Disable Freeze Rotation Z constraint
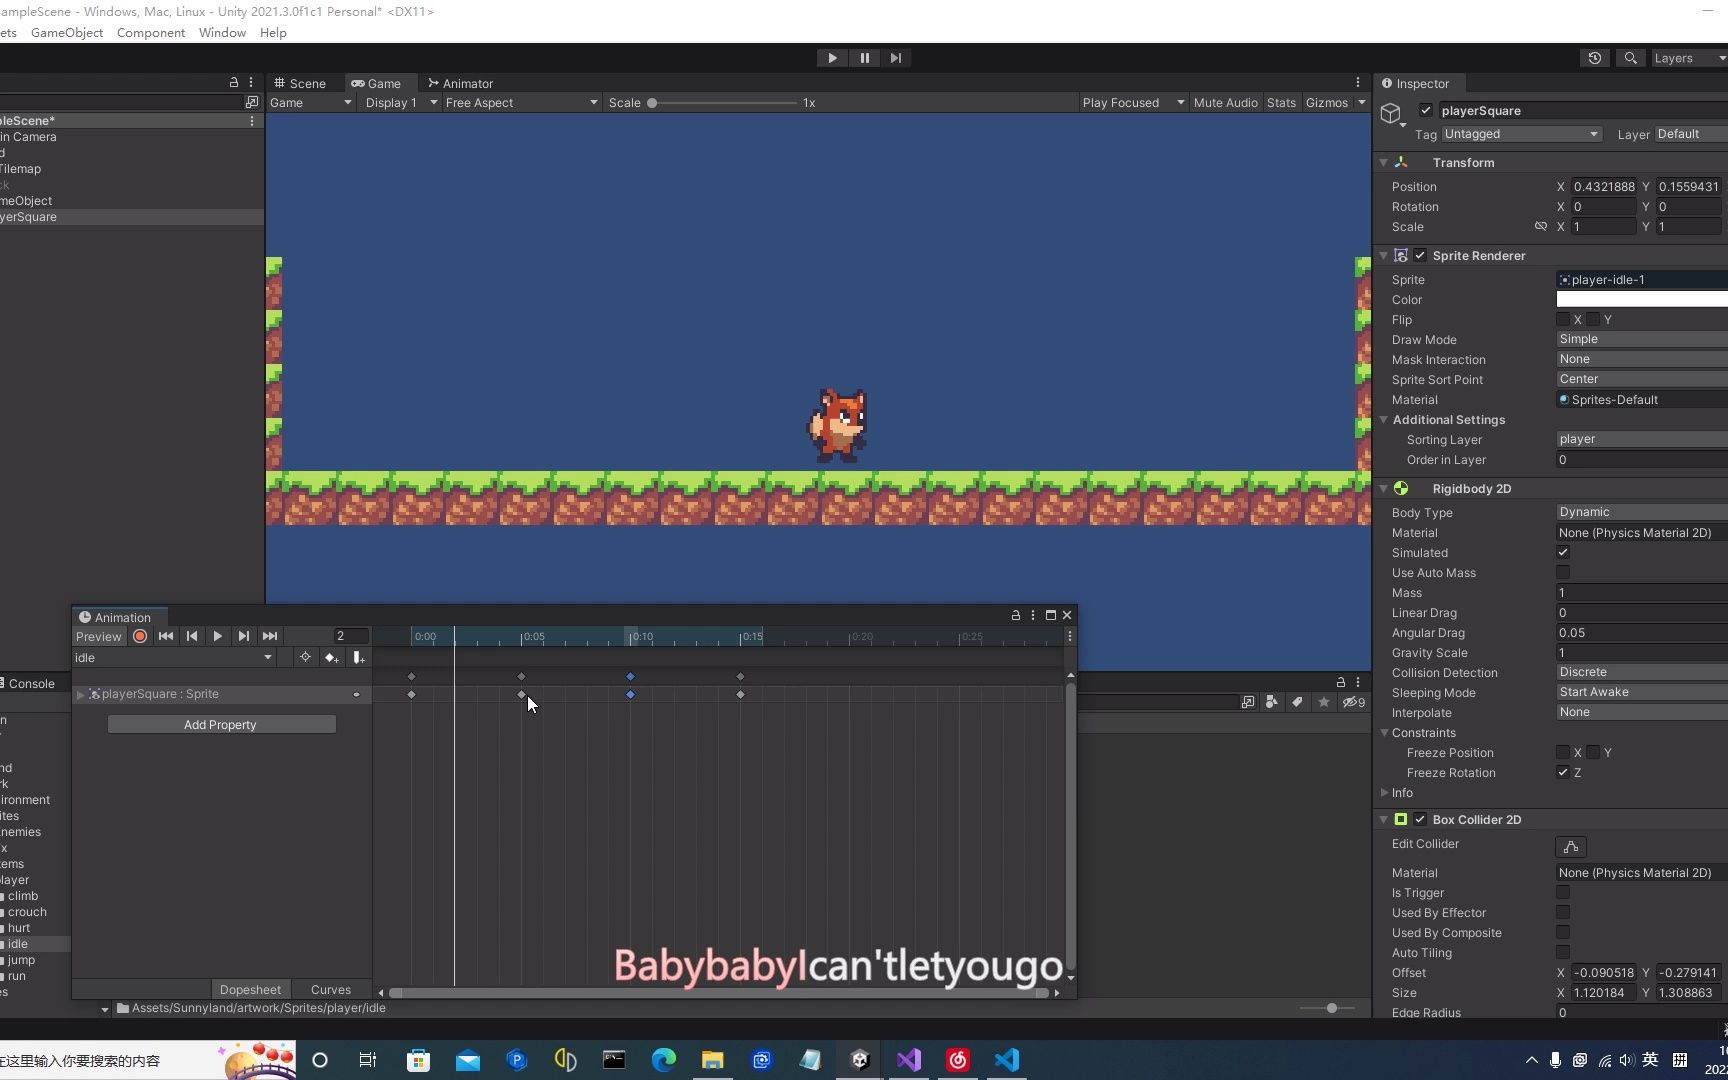 coord(1561,772)
